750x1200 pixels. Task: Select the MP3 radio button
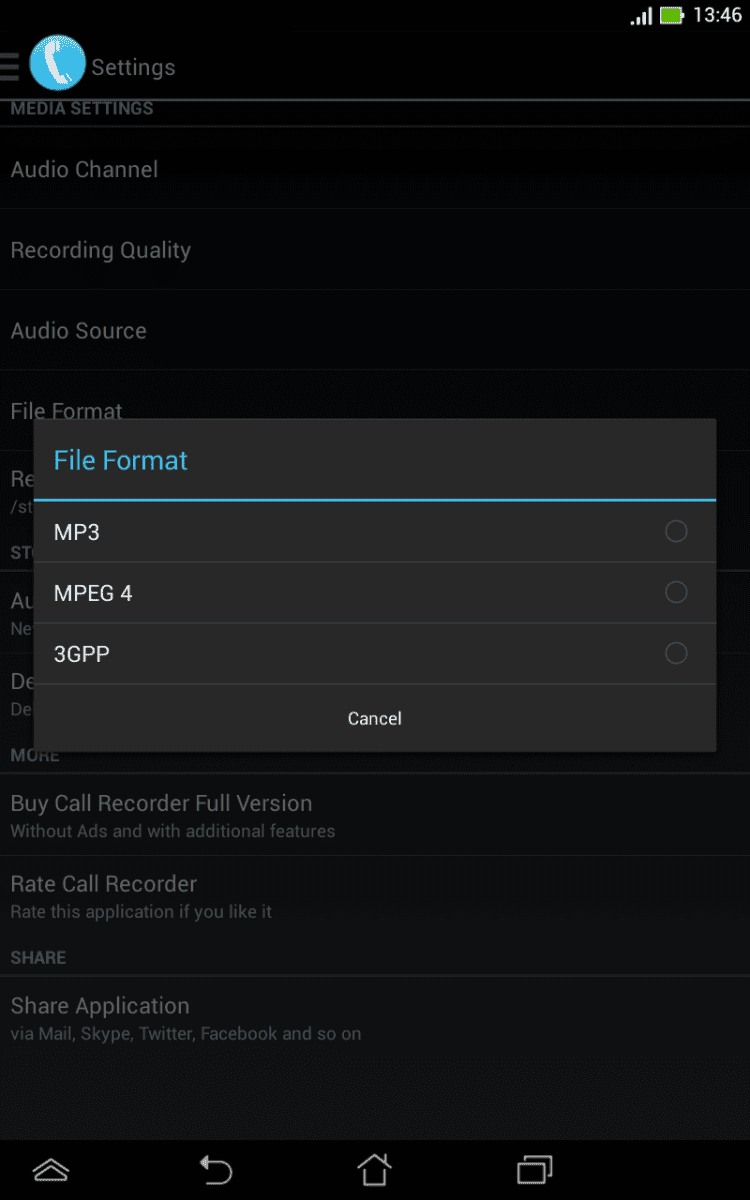coord(676,532)
